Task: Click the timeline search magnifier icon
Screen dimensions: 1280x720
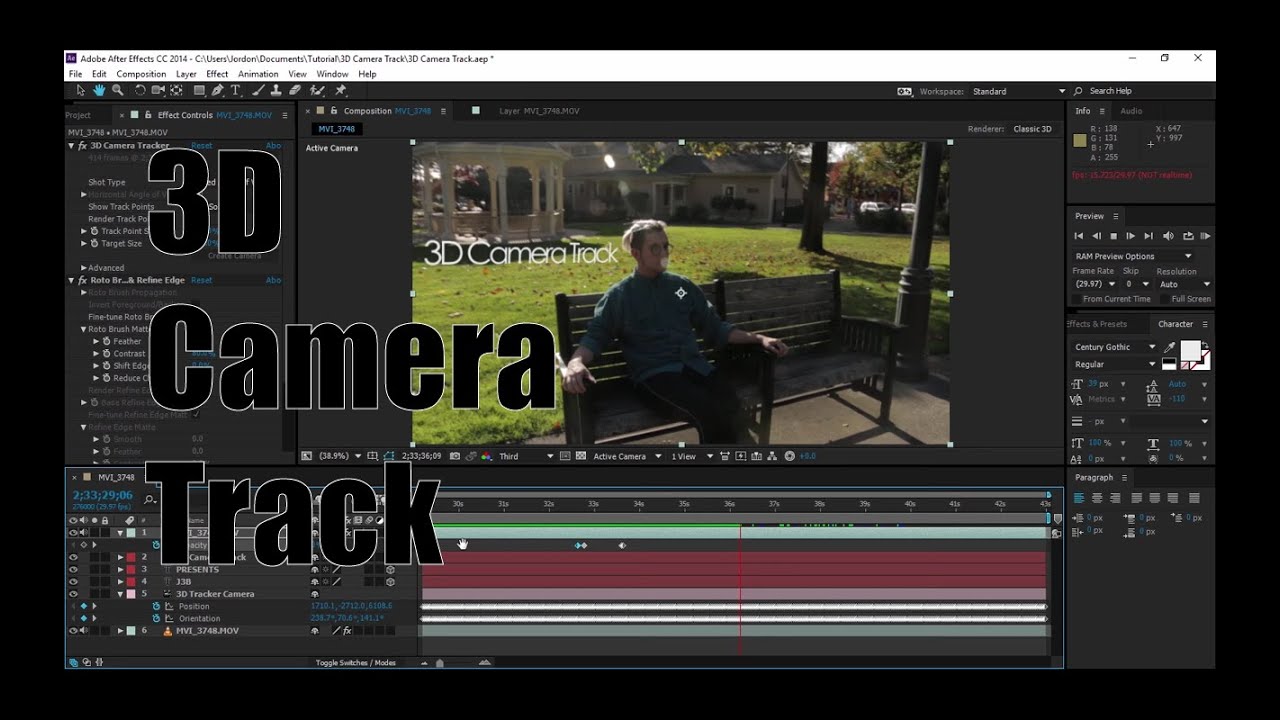Action: [150, 499]
